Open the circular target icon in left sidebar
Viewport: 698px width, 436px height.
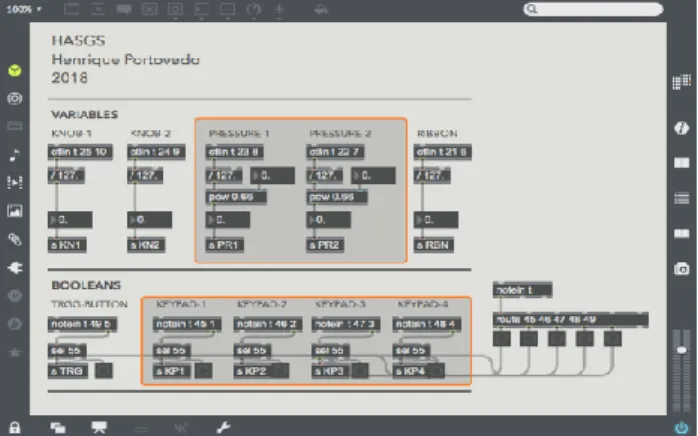tap(15, 98)
